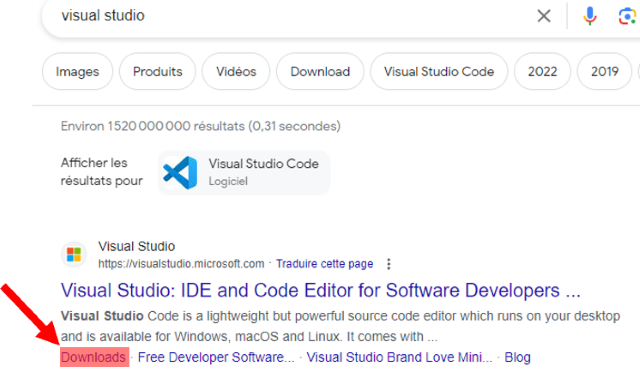Click the Visual Studio site name above the URL

136,247
